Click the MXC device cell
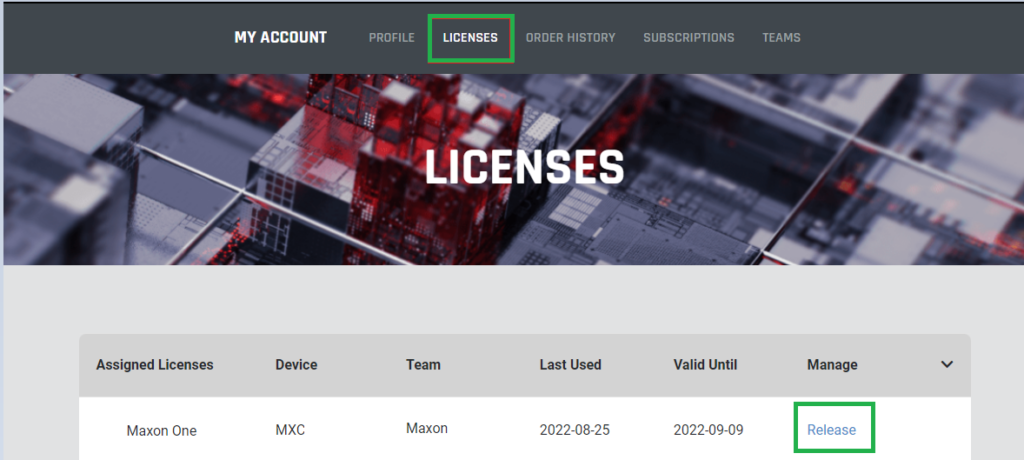This screenshot has width=1024, height=460. (x=290, y=431)
